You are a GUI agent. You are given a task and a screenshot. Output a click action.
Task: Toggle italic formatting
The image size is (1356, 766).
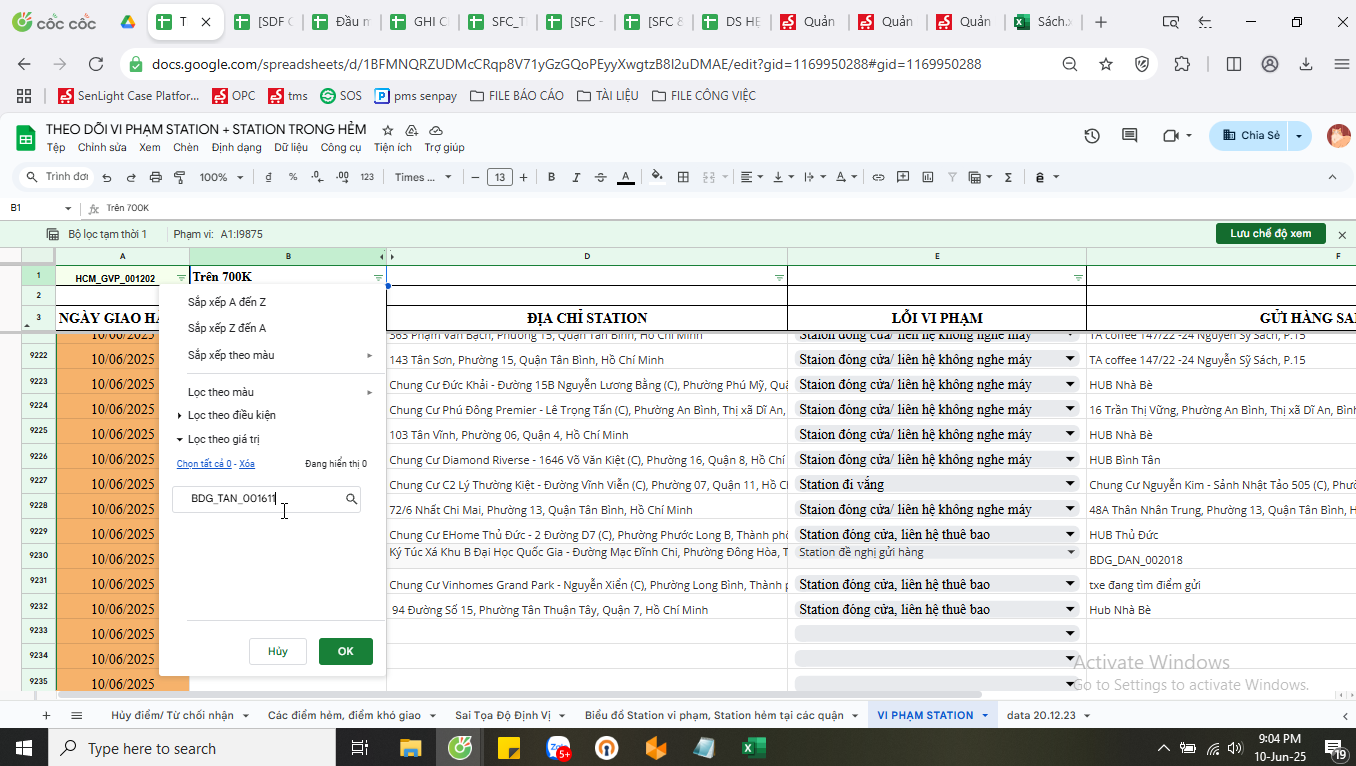575,177
